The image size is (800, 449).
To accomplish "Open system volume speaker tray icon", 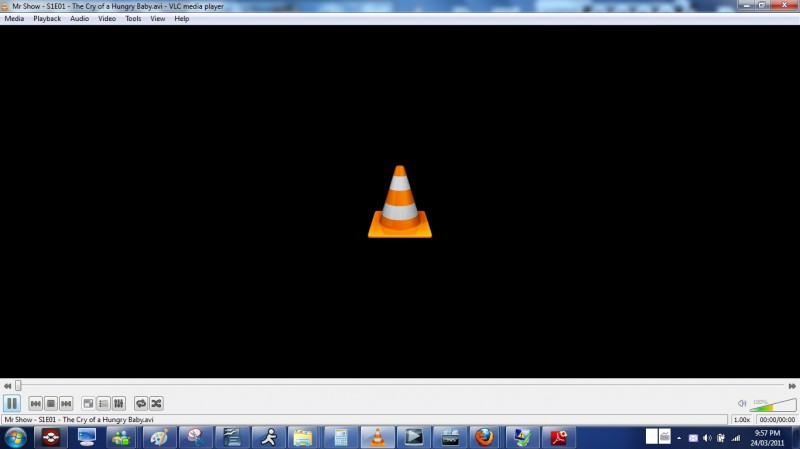I will click(707, 438).
